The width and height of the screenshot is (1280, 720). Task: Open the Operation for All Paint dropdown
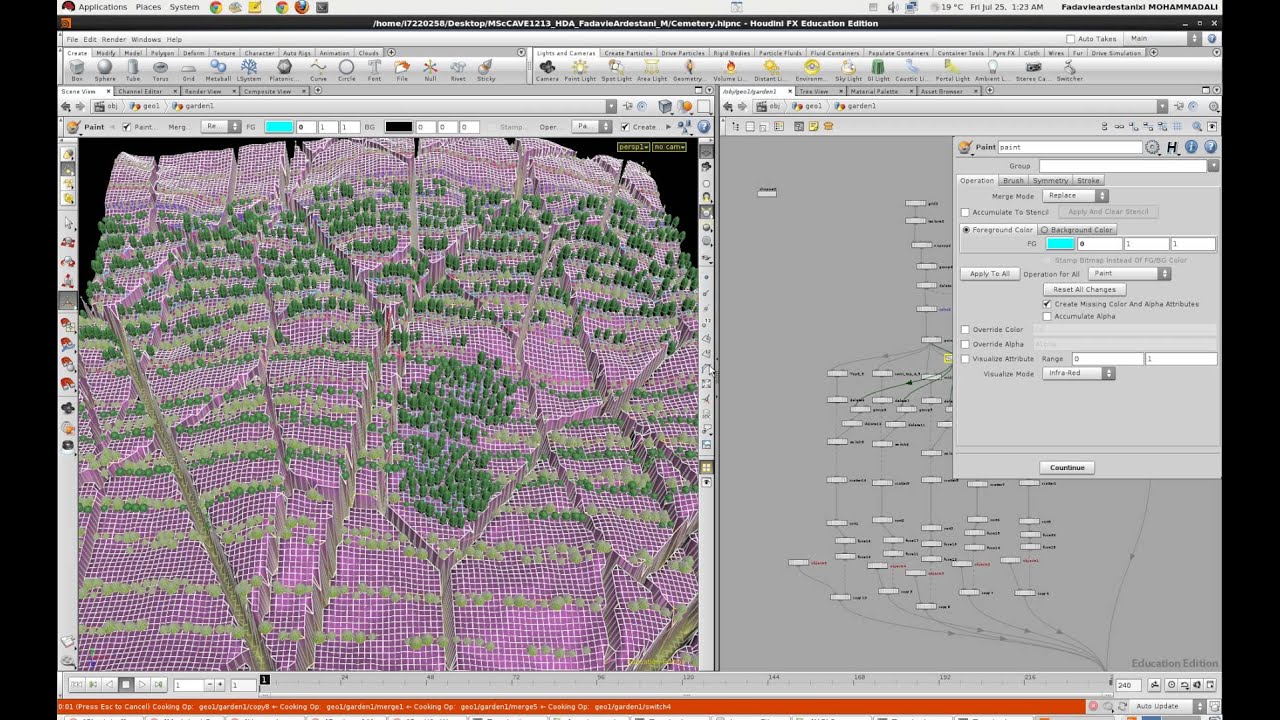(1129, 274)
